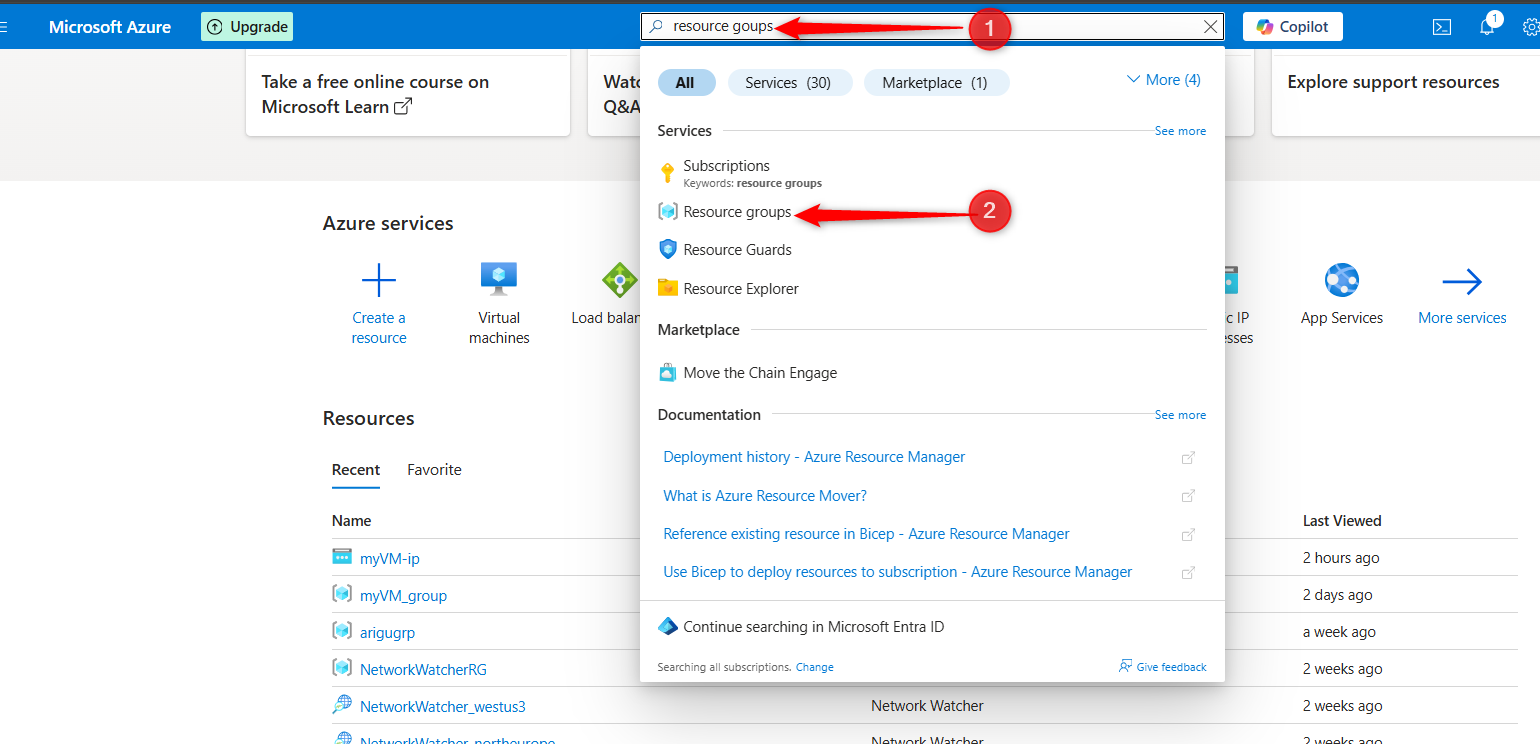Select the All filter pill
Image resolution: width=1540 pixels, height=744 pixels.
(x=686, y=83)
